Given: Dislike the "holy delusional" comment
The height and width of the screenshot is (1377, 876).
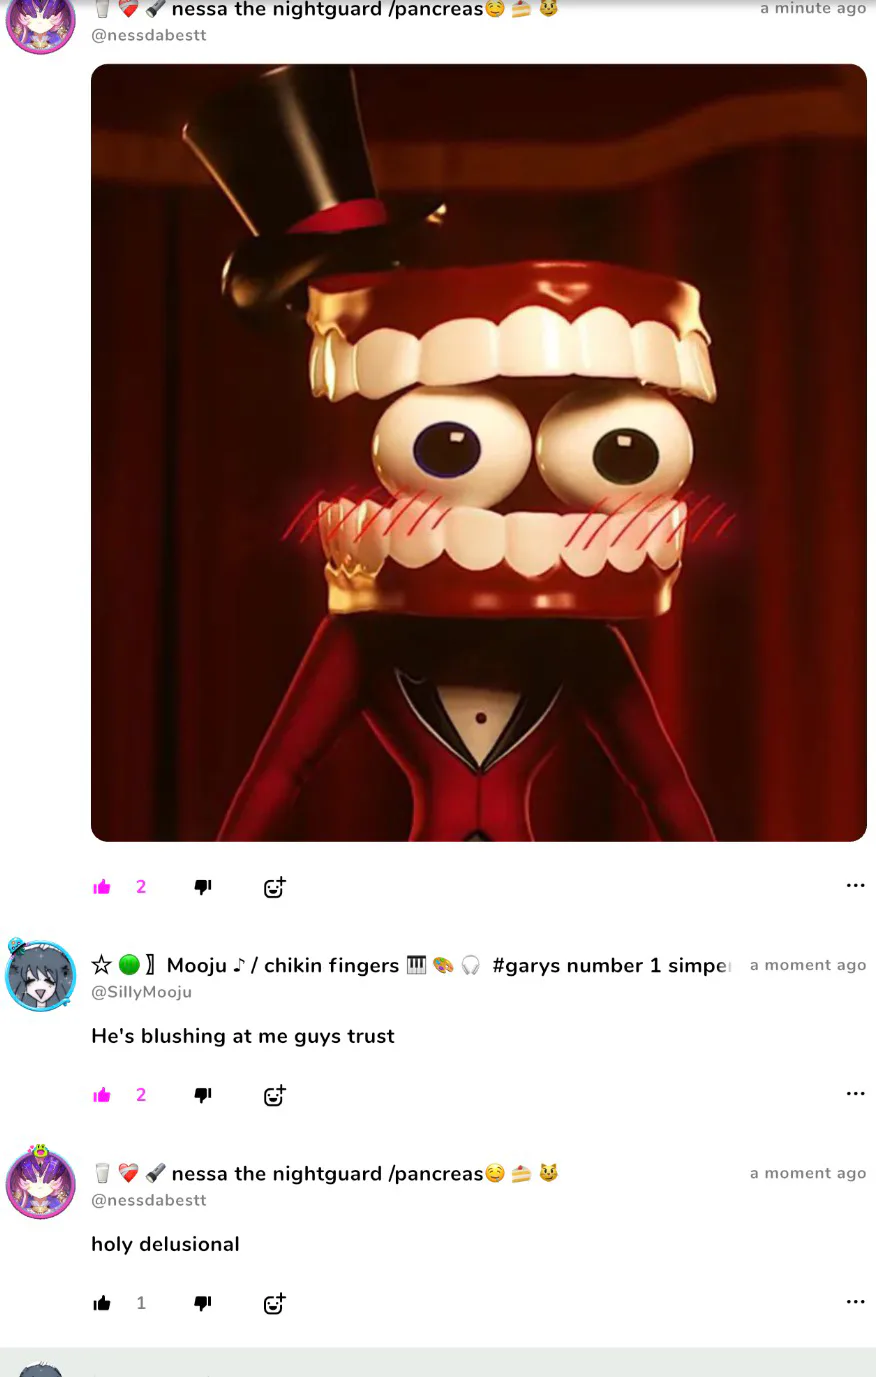Looking at the screenshot, I should (203, 1303).
